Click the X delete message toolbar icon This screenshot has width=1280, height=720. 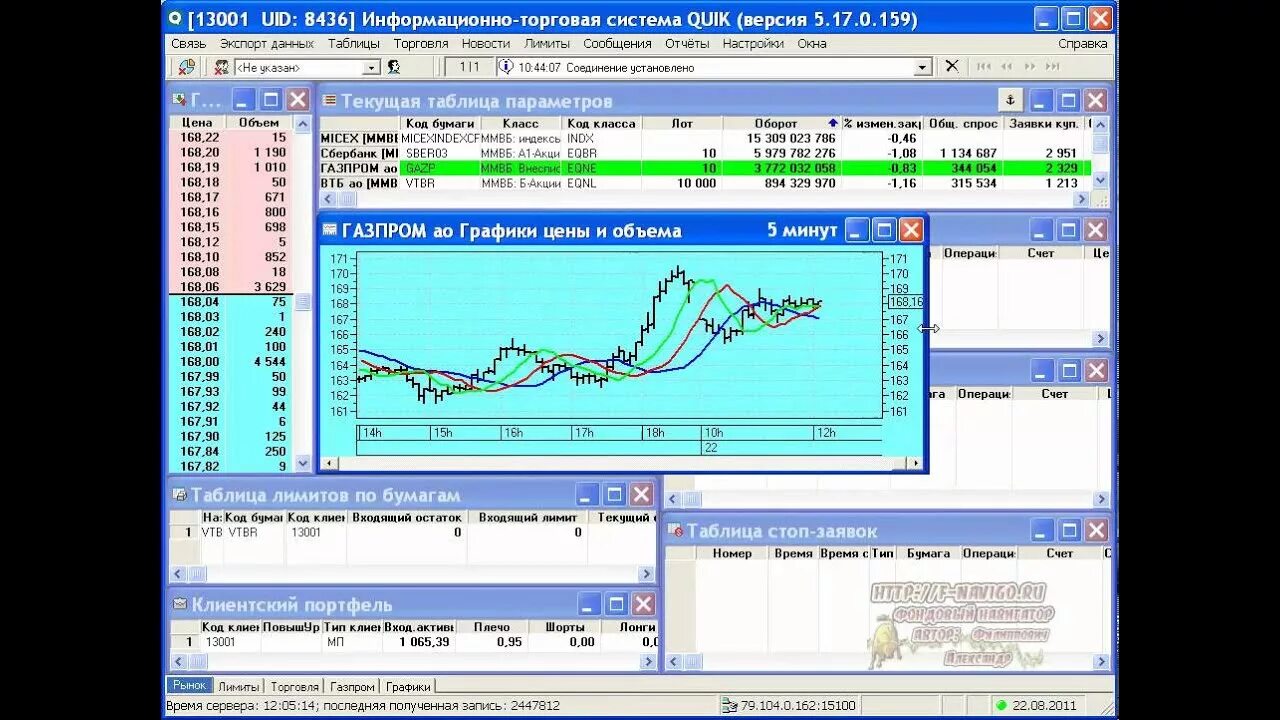pyautogui.click(x=952, y=66)
